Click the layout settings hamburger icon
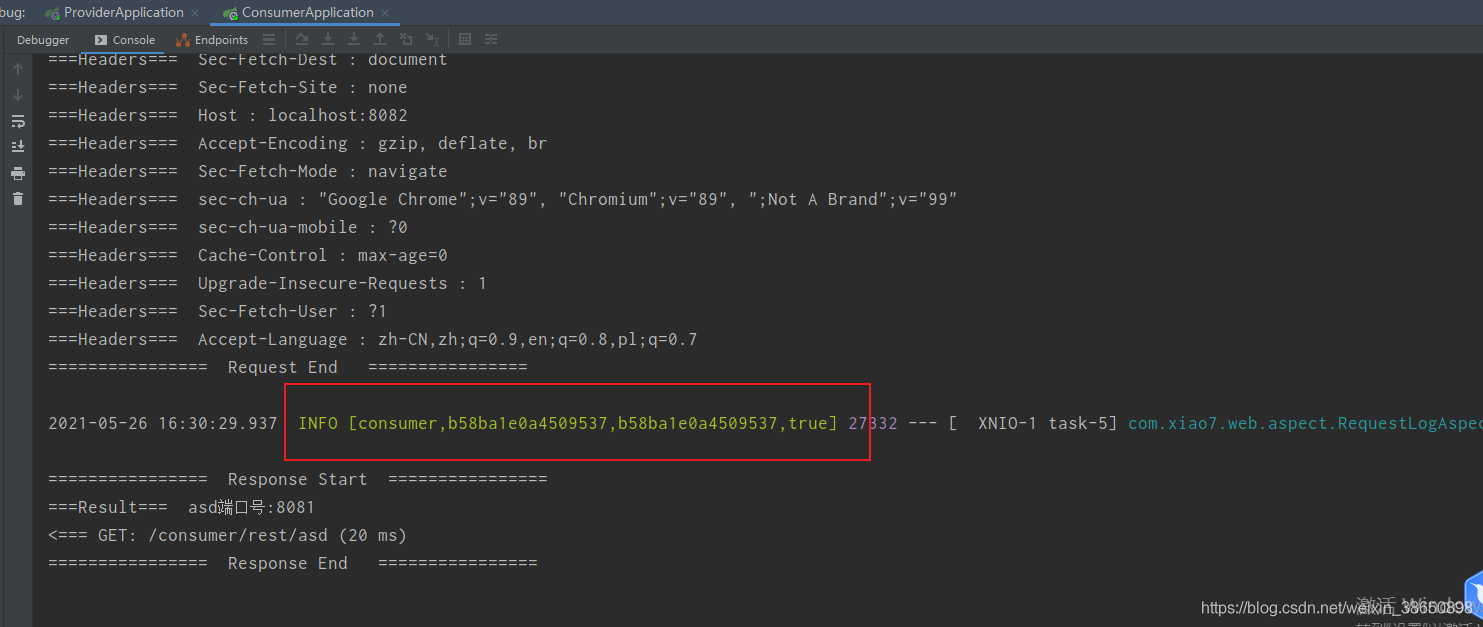The height and width of the screenshot is (627, 1483). coord(269,40)
